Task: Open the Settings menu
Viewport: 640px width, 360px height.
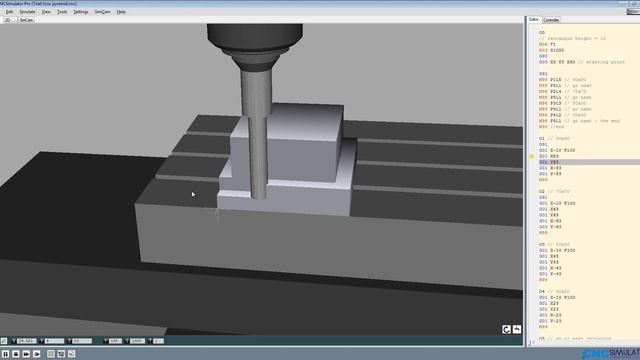Action: tap(81, 12)
